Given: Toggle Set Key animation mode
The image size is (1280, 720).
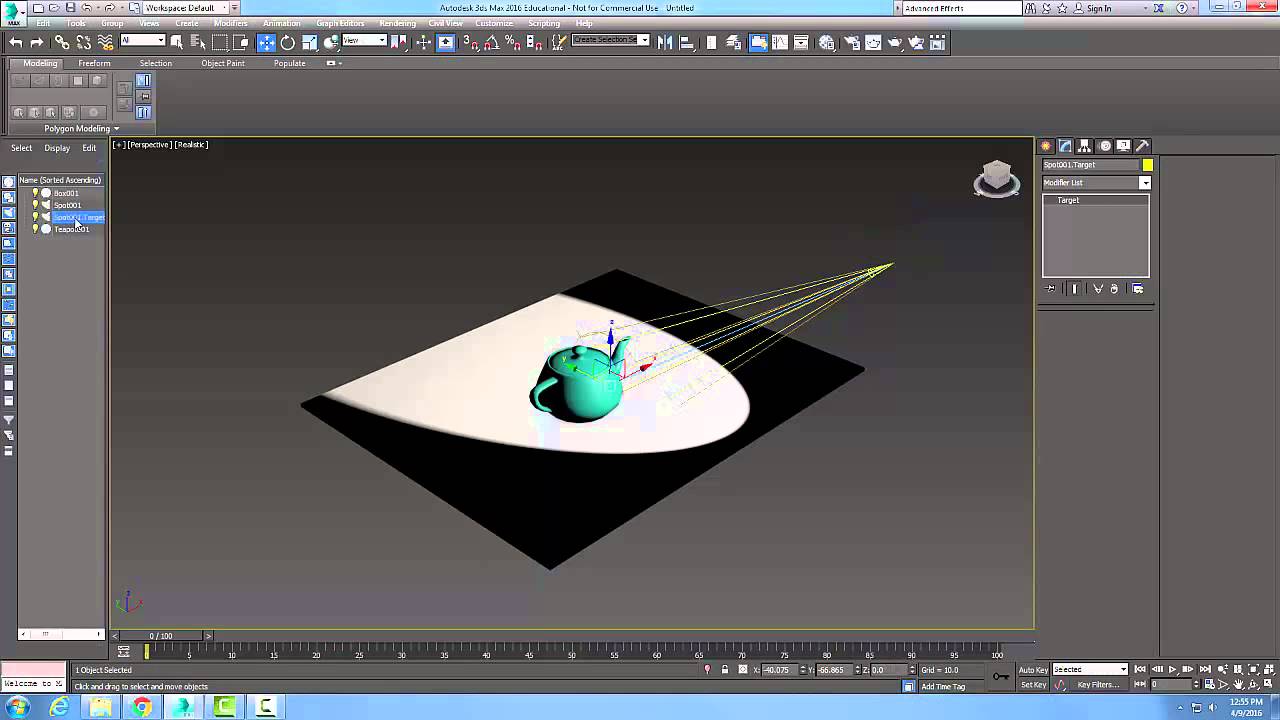Looking at the screenshot, I should click(1033, 685).
